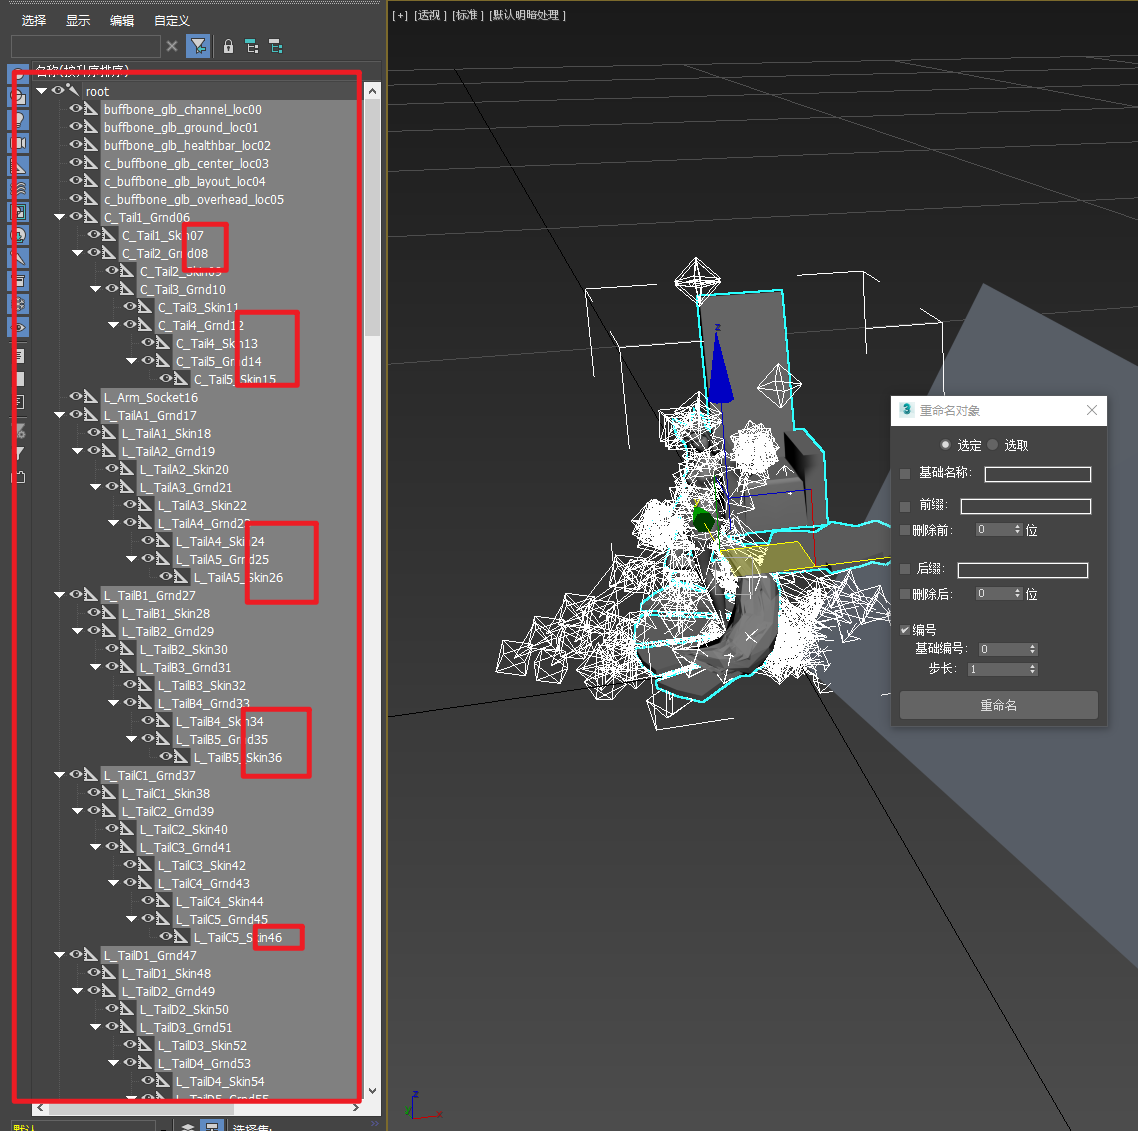
Task: Collapse the L_TailD1_Grnd47 branch
Action: click(x=60, y=955)
